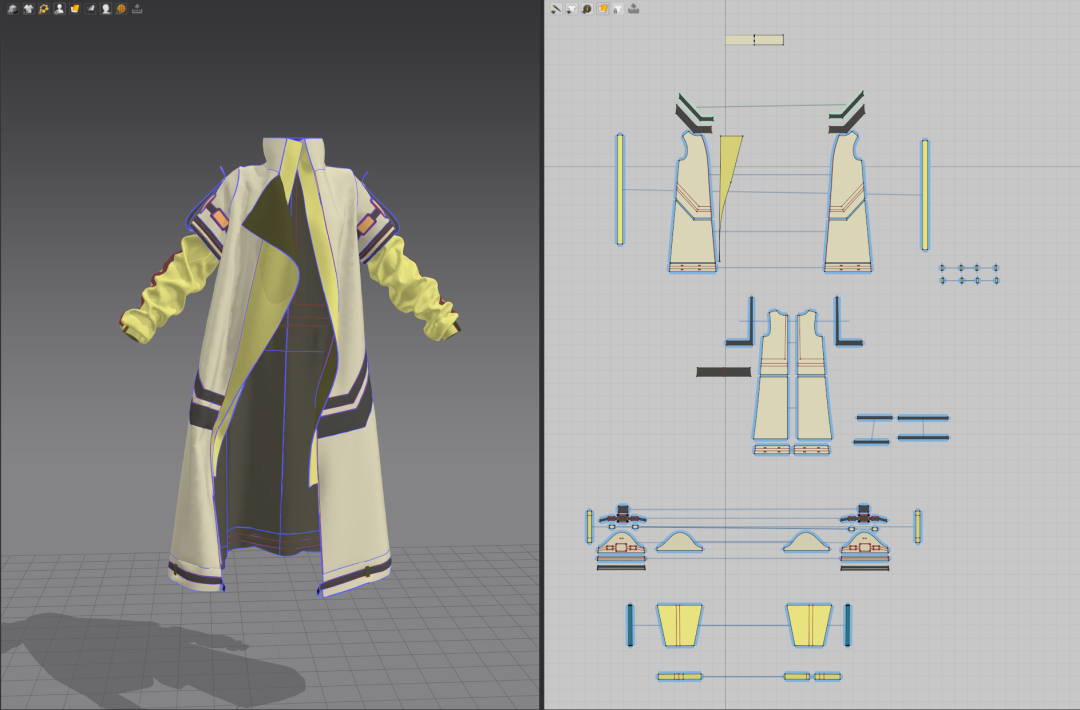Select the right yellow trapezoid sleeve pattern
Screen dimensions: 1080x710
pyautogui.click(x=809, y=625)
